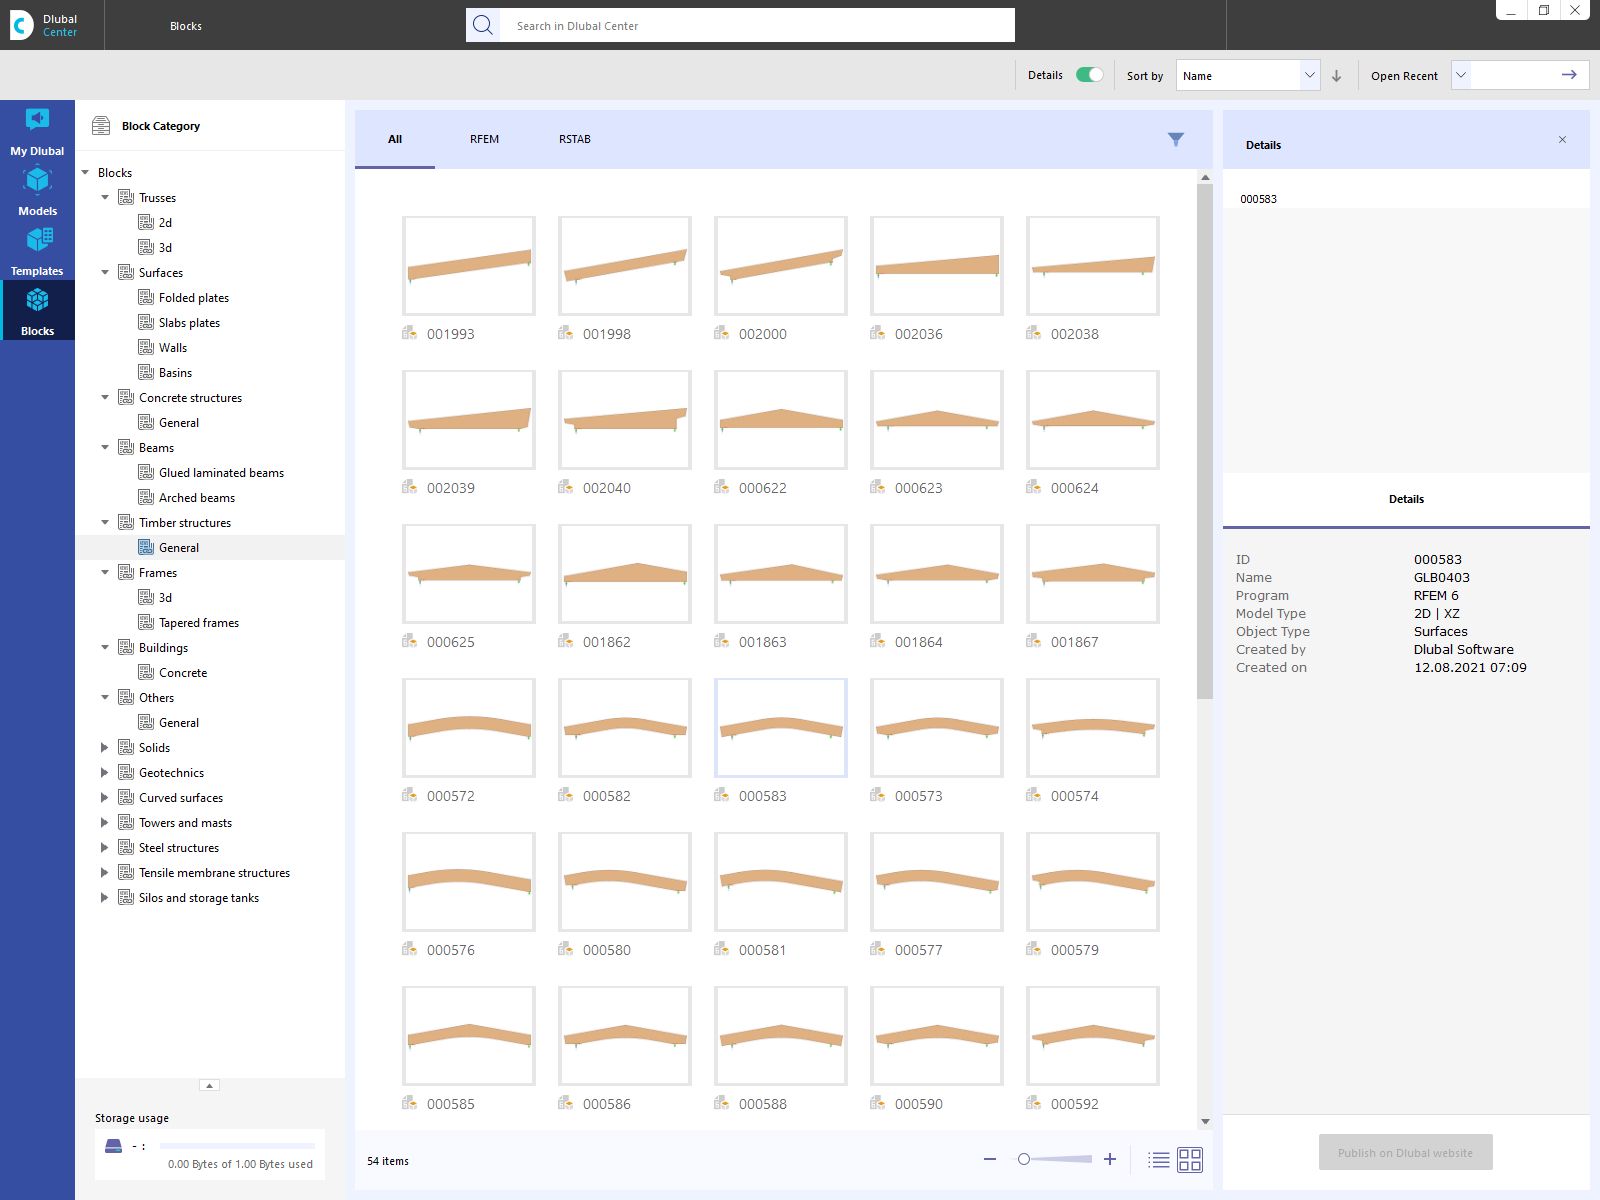1600x1200 pixels.
Task: Collapse the Blocks root tree node
Action: coord(85,173)
